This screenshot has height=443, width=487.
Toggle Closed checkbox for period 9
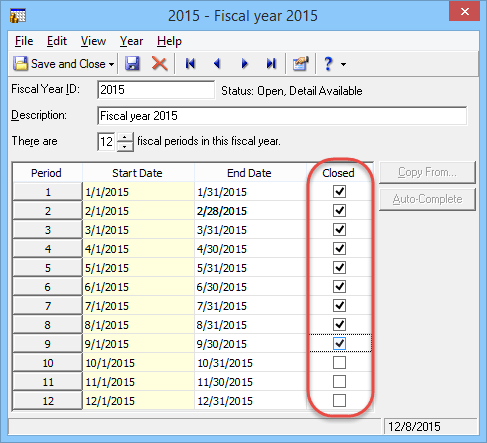339,344
